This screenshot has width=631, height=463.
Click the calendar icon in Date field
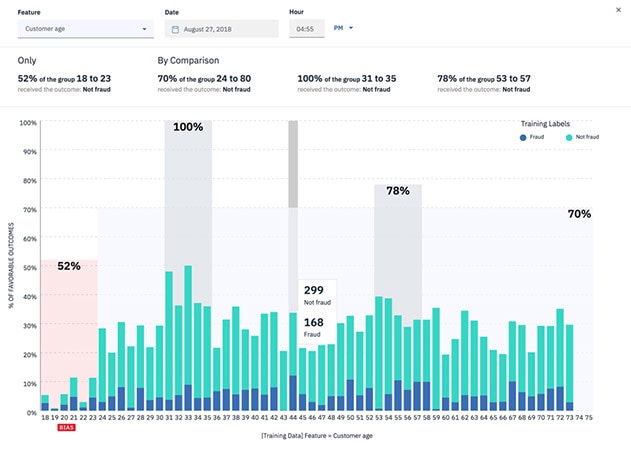(x=175, y=29)
